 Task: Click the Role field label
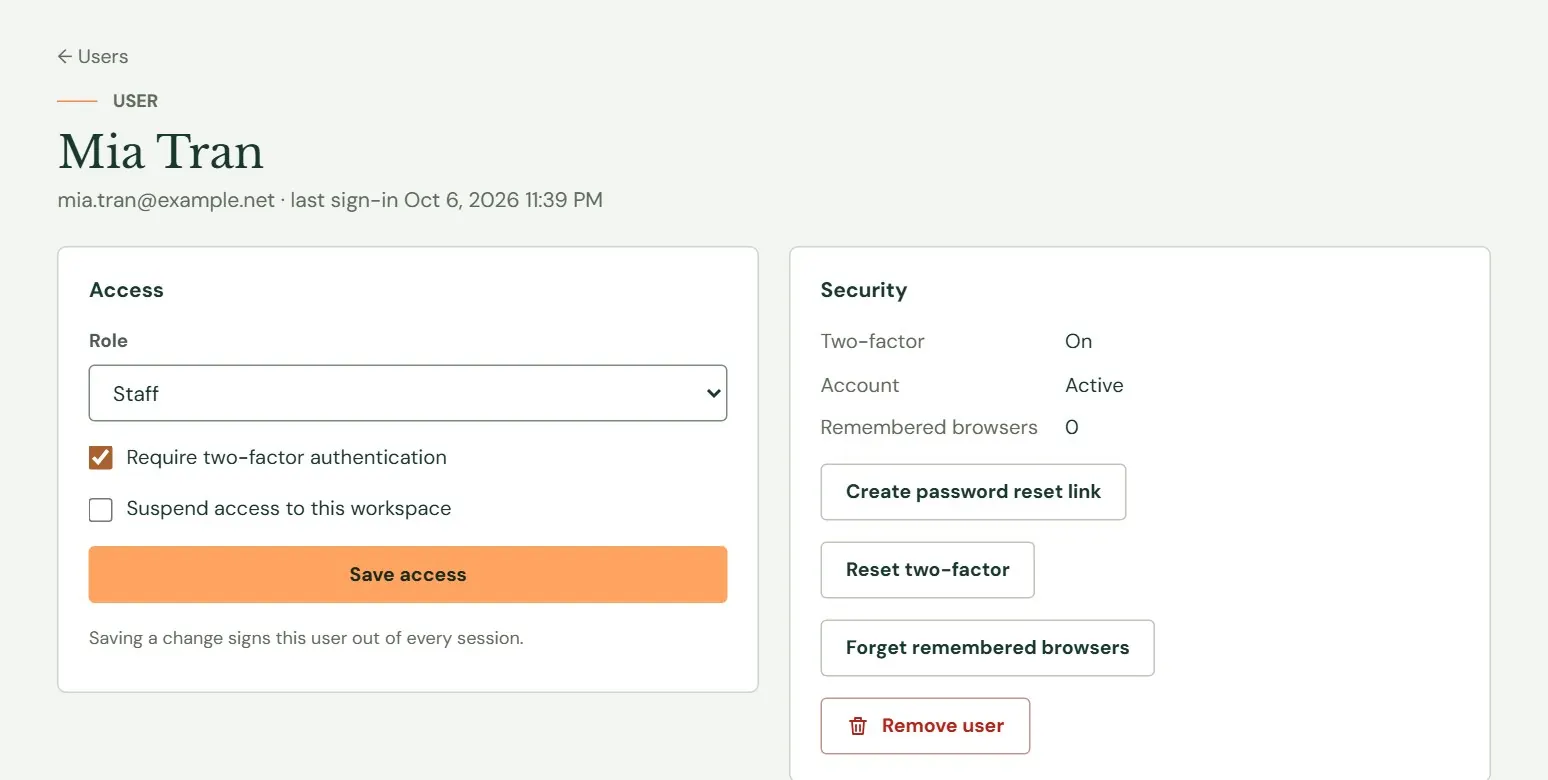tap(108, 341)
